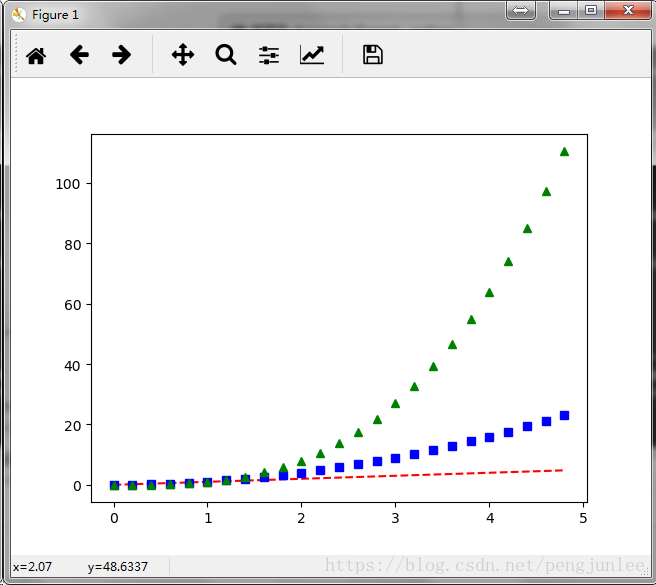Click the right end of the red dashed line

click(x=560, y=471)
